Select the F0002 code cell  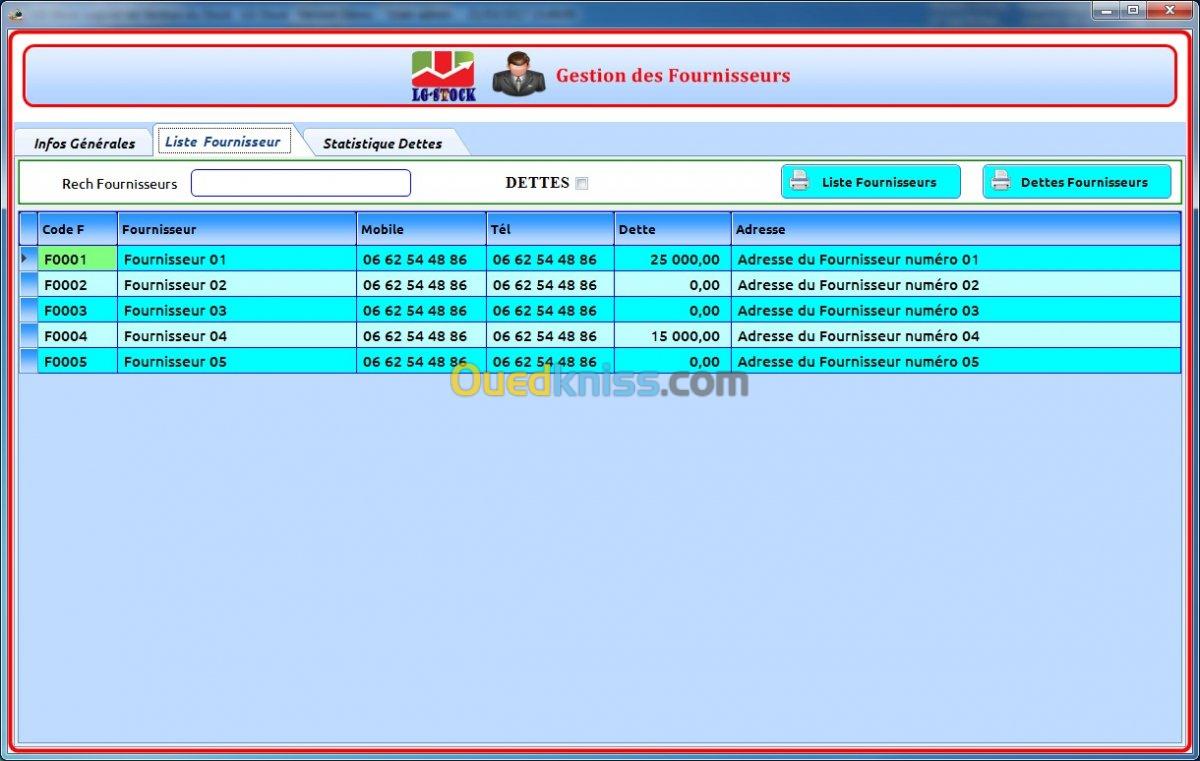[77, 285]
